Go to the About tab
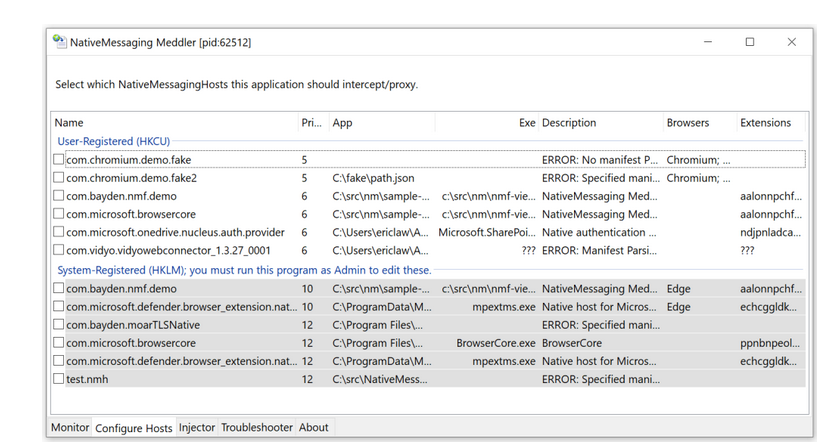Screen dimensions: 832x444 pyautogui.click(x=313, y=428)
